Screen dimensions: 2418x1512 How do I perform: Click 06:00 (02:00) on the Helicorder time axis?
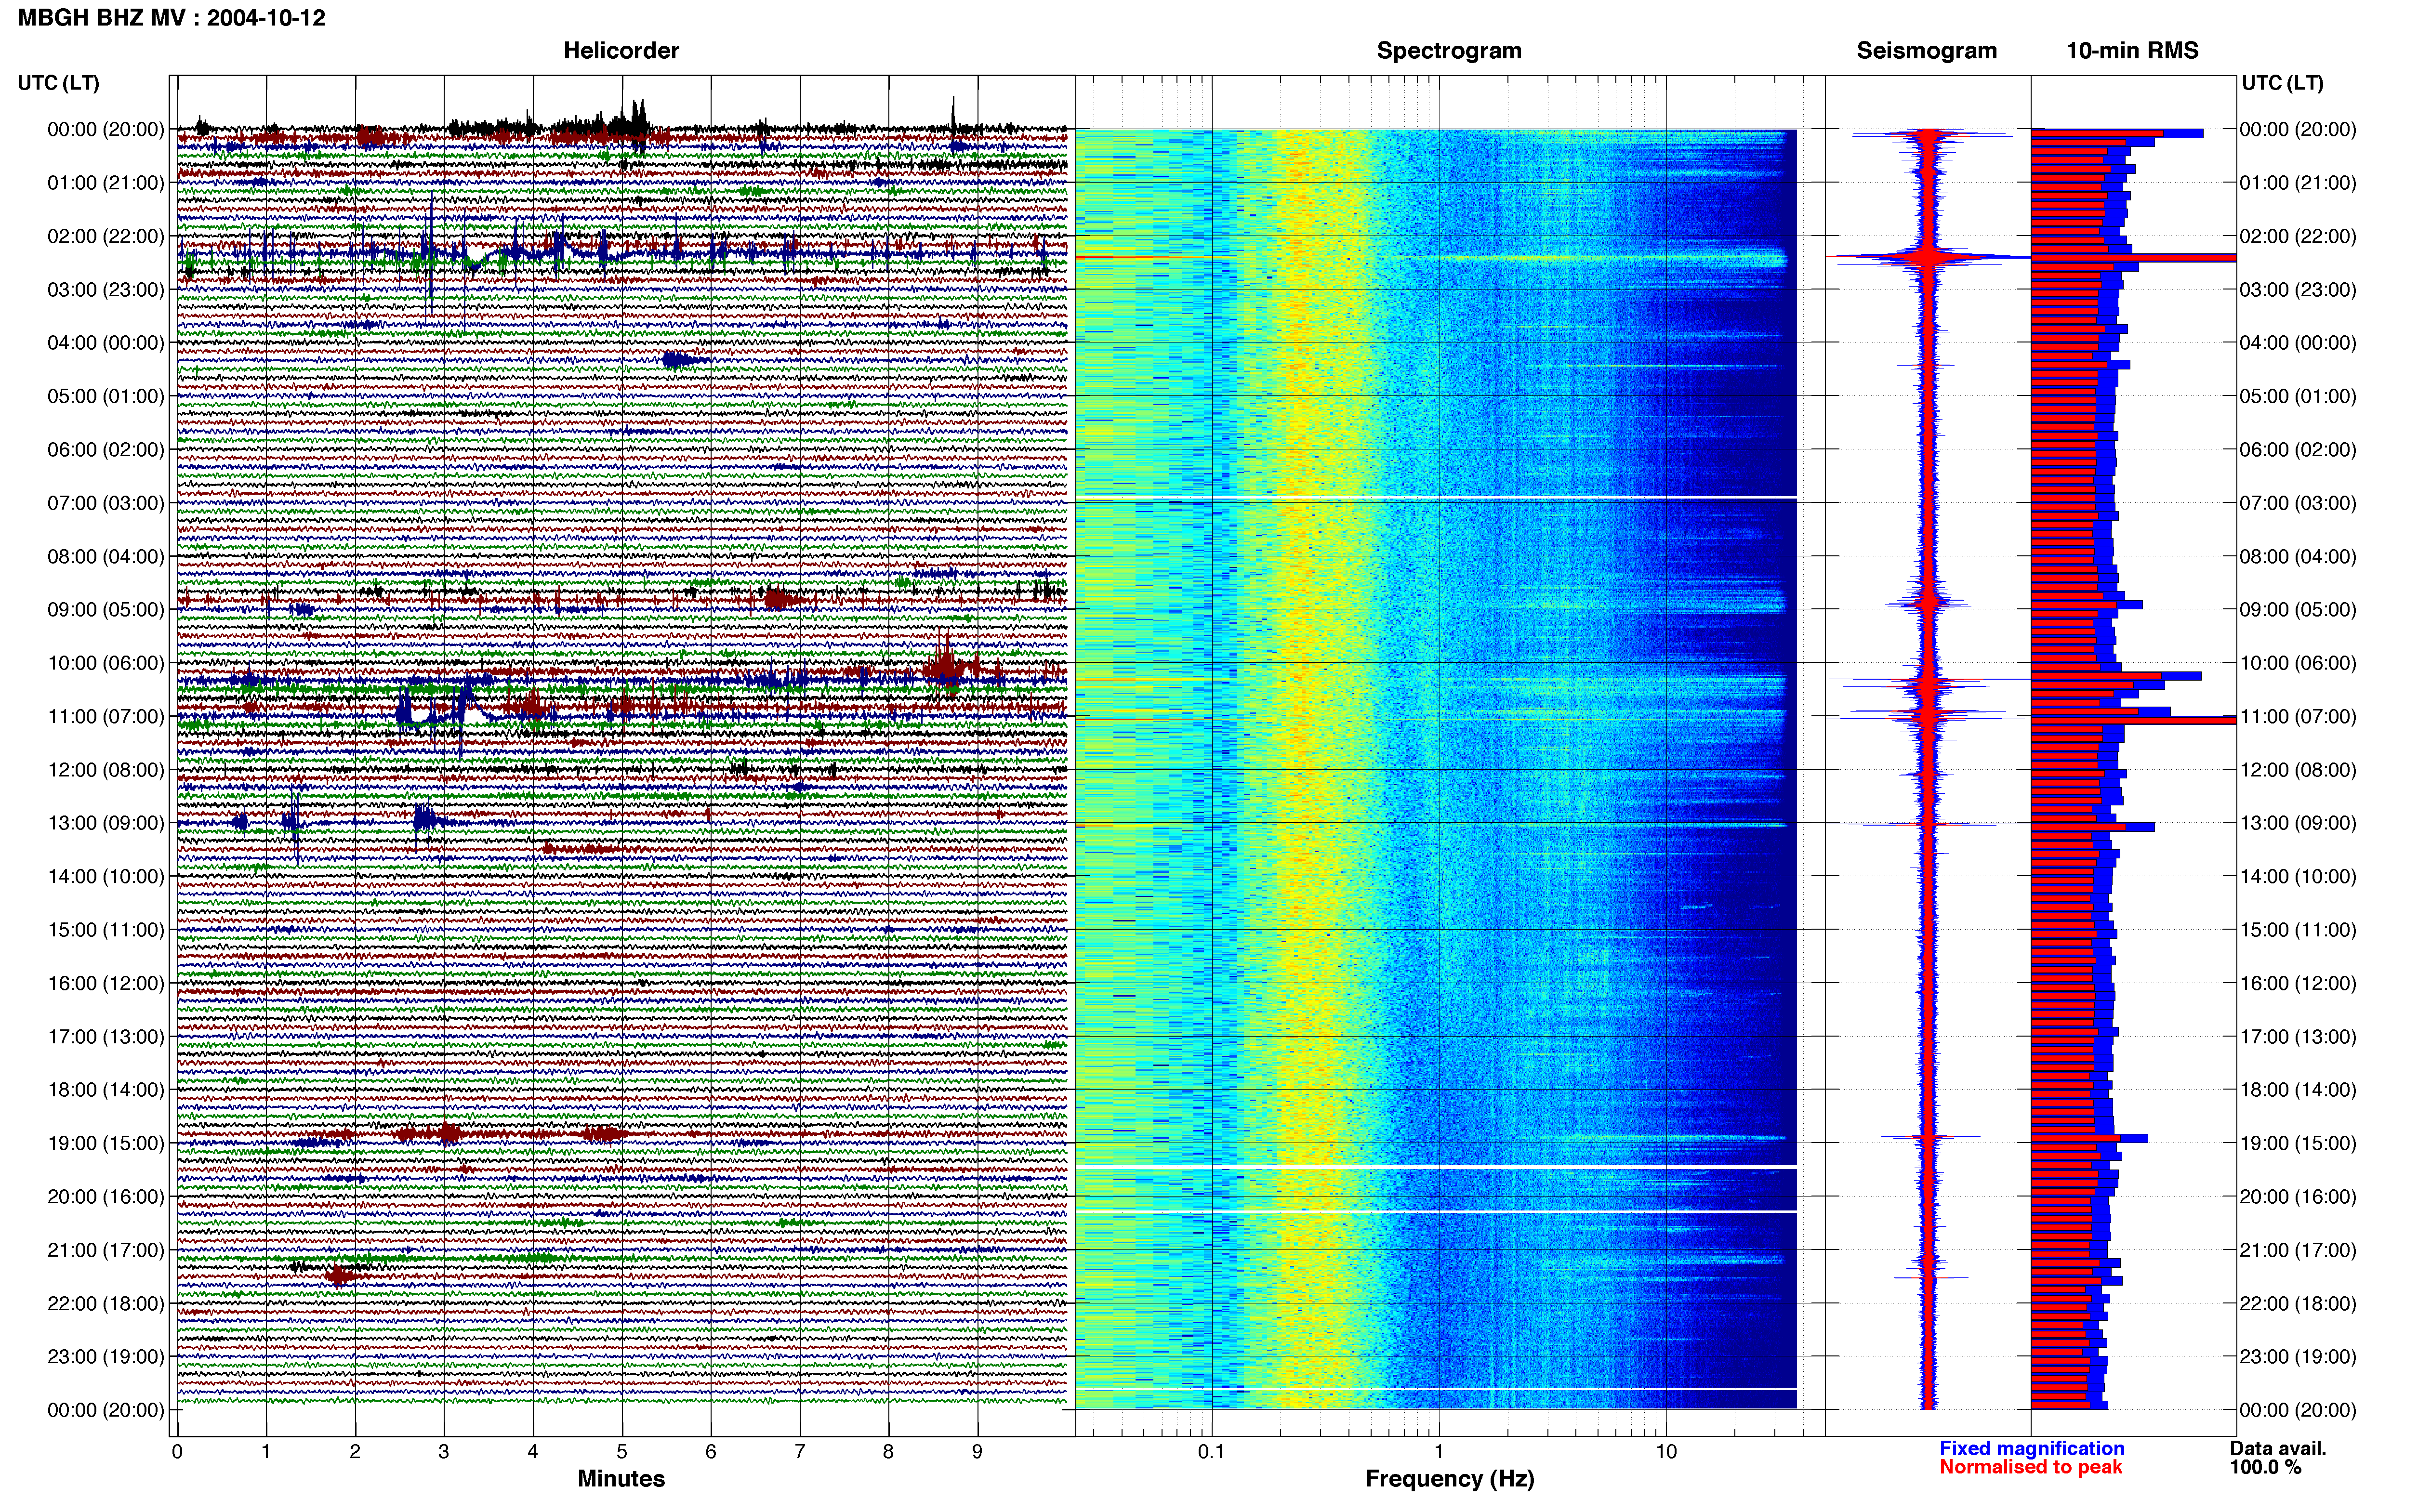click(106, 450)
